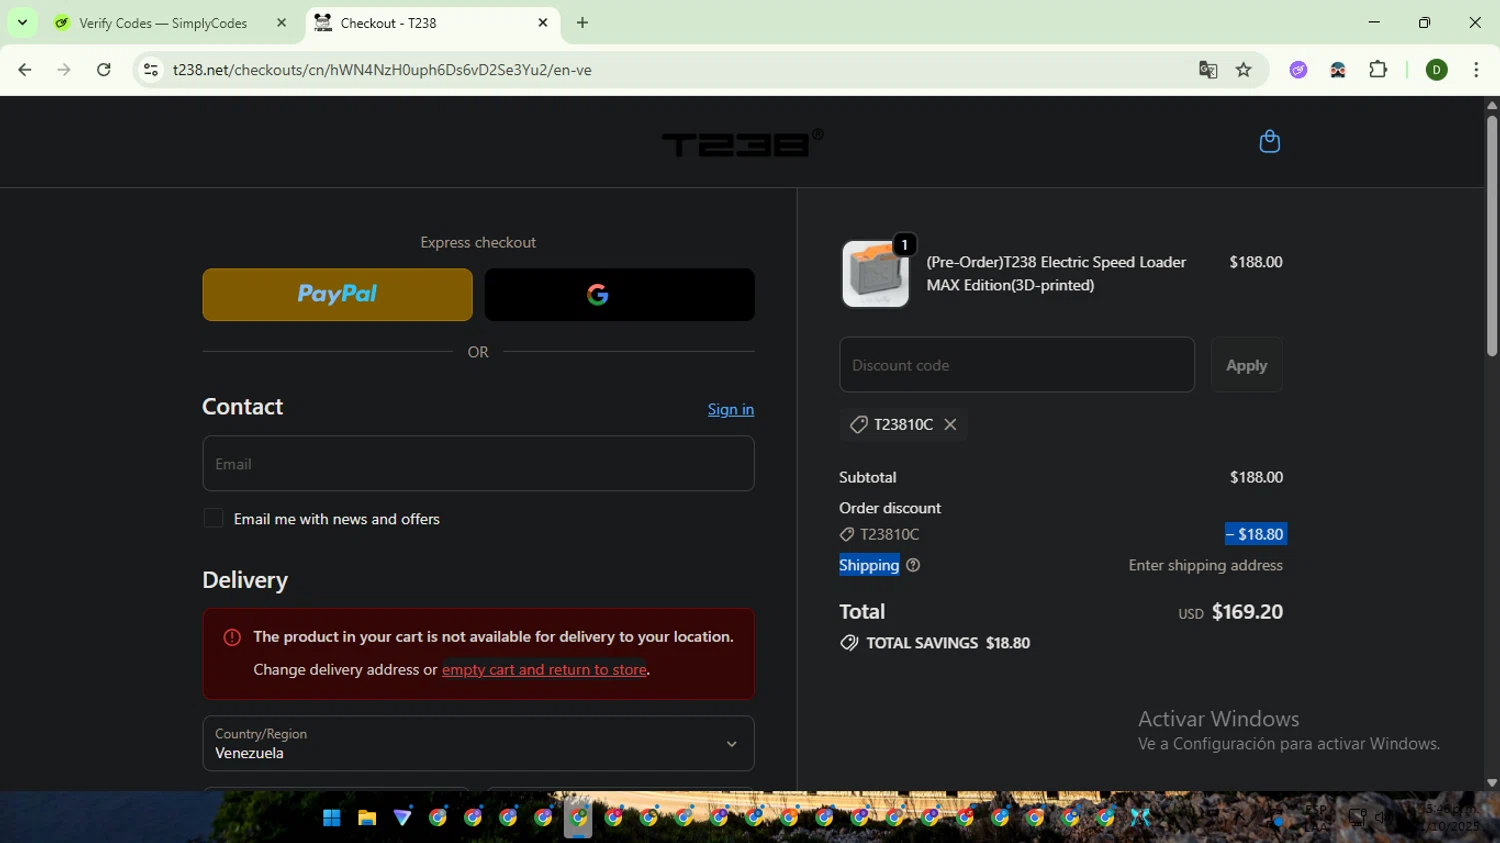
Task: Pay with Google Pay express checkout
Action: point(619,294)
